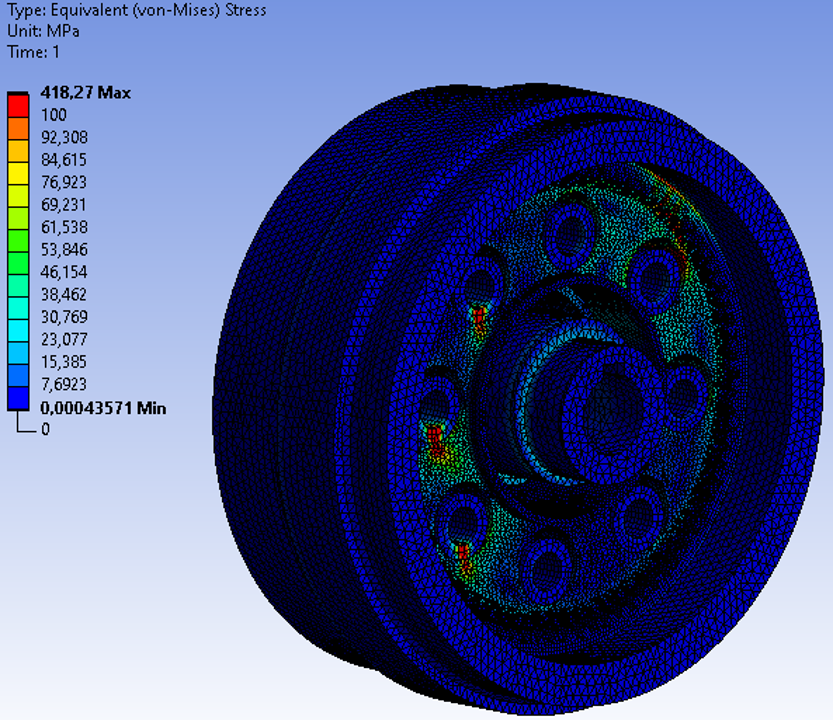Screen dimensions: 833x720
Task: Click the Unit: MPa label
Action: [42, 32]
